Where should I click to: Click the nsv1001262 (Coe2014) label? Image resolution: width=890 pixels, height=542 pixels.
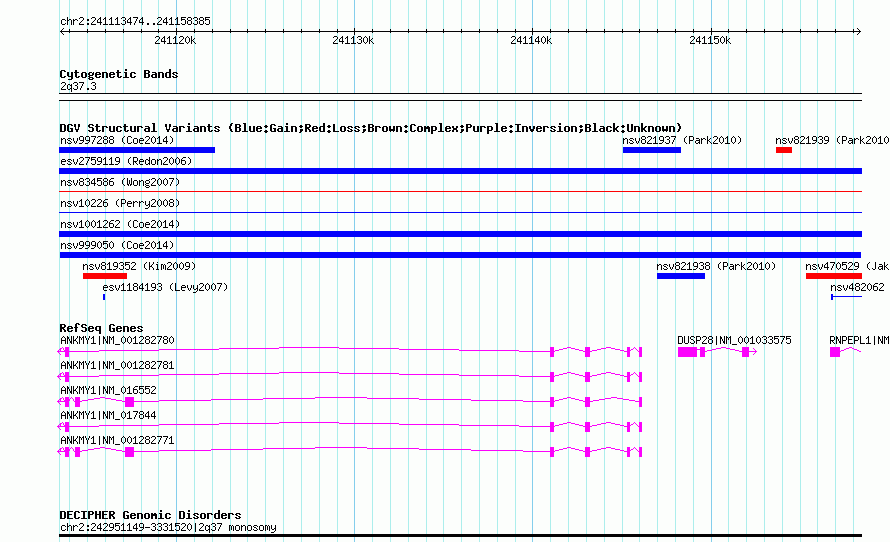tap(120, 224)
